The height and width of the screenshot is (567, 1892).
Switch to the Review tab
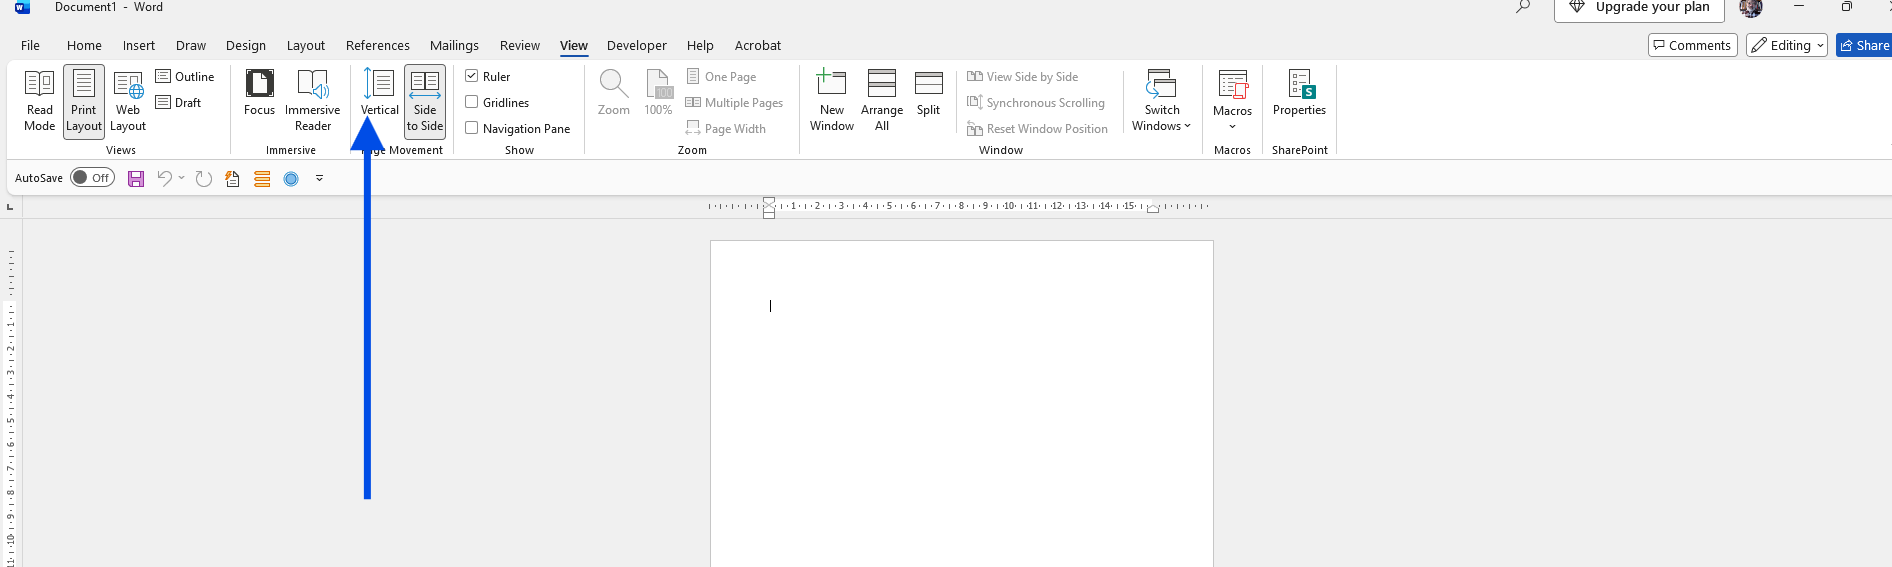click(x=520, y=45)
